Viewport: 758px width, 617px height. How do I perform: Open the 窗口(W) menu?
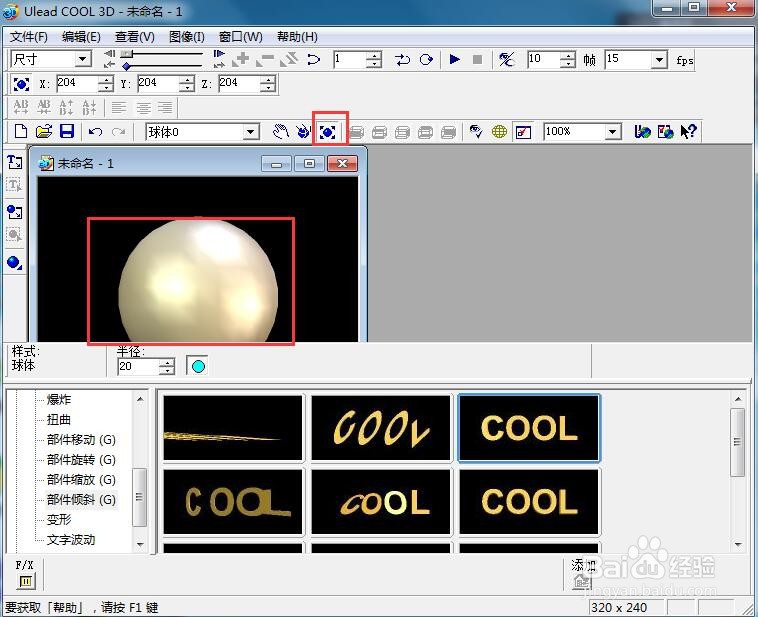coord(240,37)
